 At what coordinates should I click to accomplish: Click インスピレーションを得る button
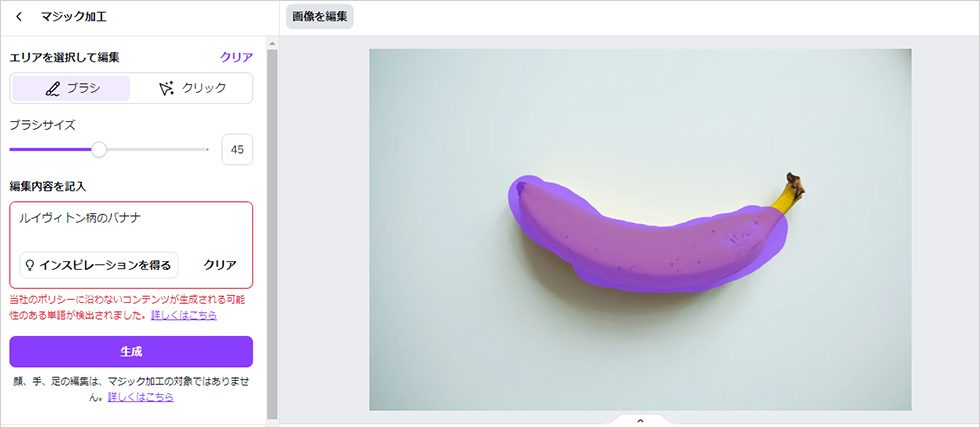click(99, 265)
